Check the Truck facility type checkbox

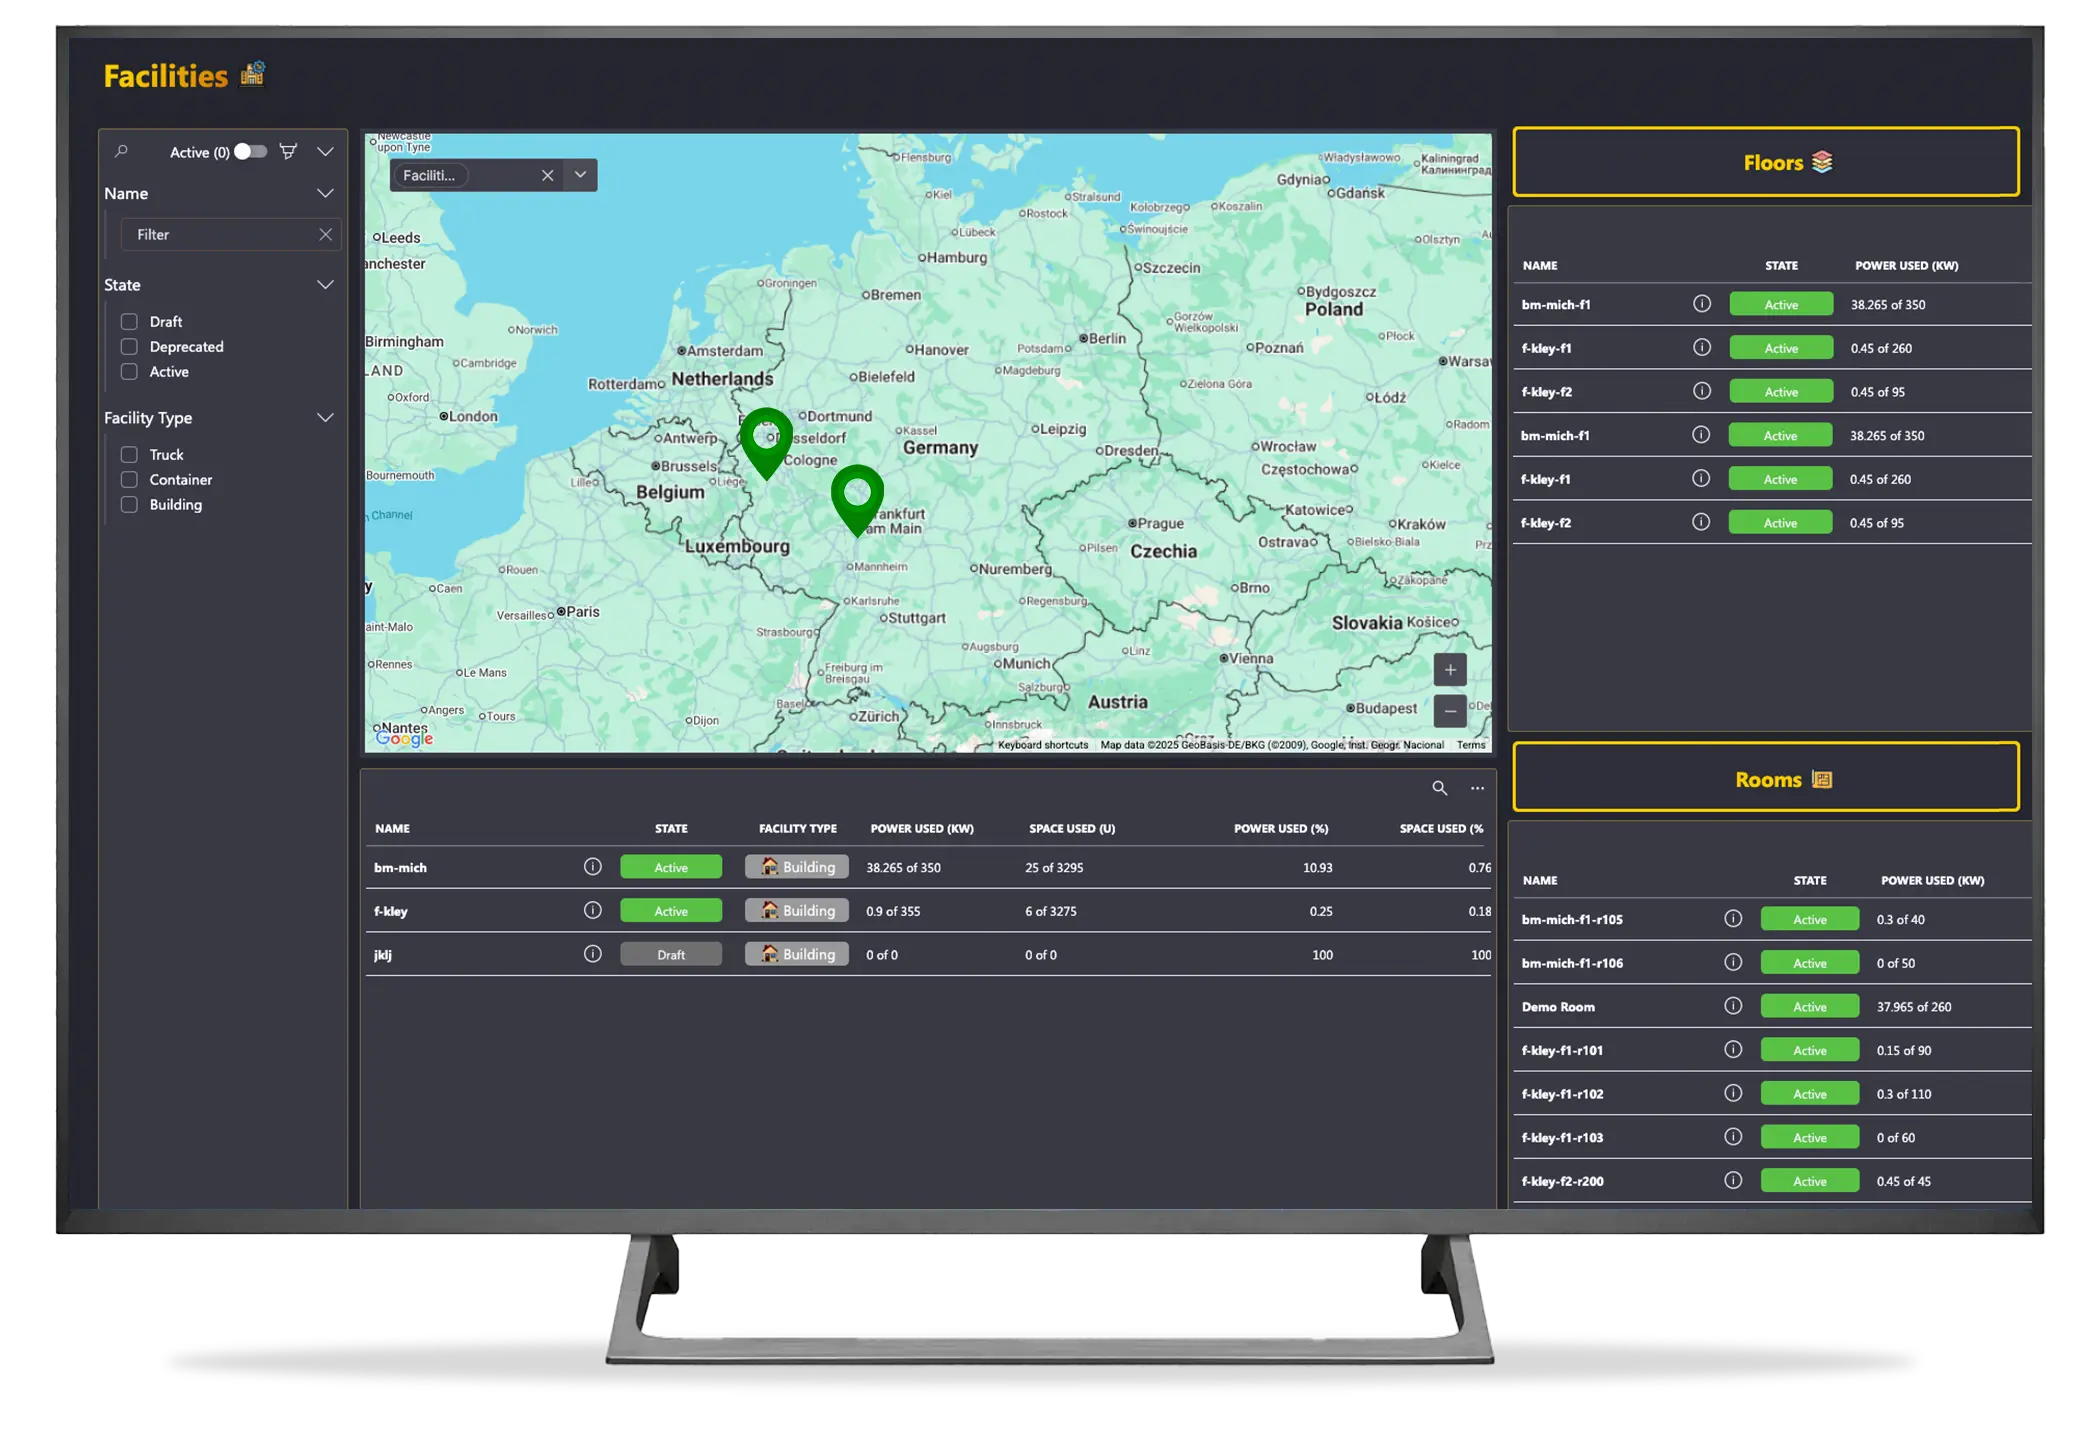129,453
